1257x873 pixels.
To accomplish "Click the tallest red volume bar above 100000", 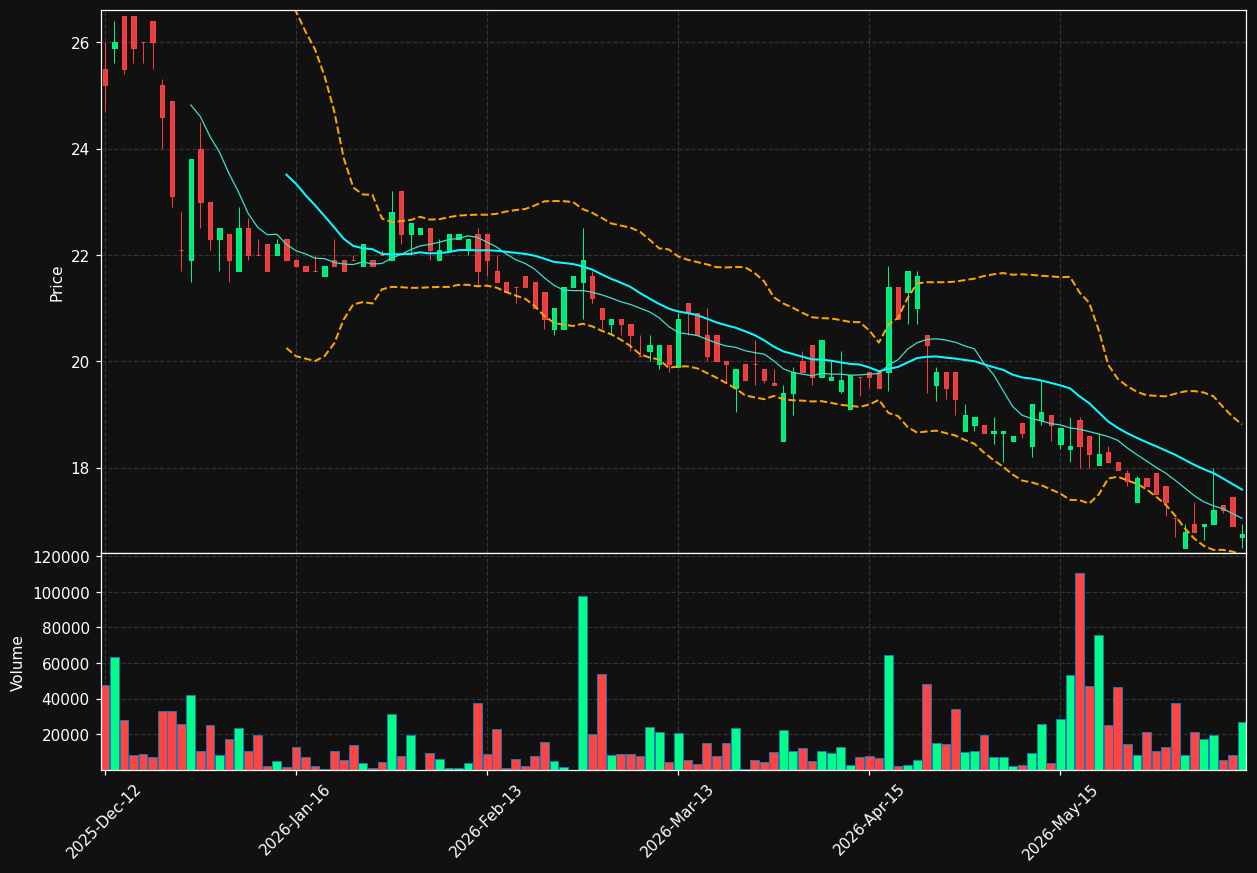I will point(1080,671).
